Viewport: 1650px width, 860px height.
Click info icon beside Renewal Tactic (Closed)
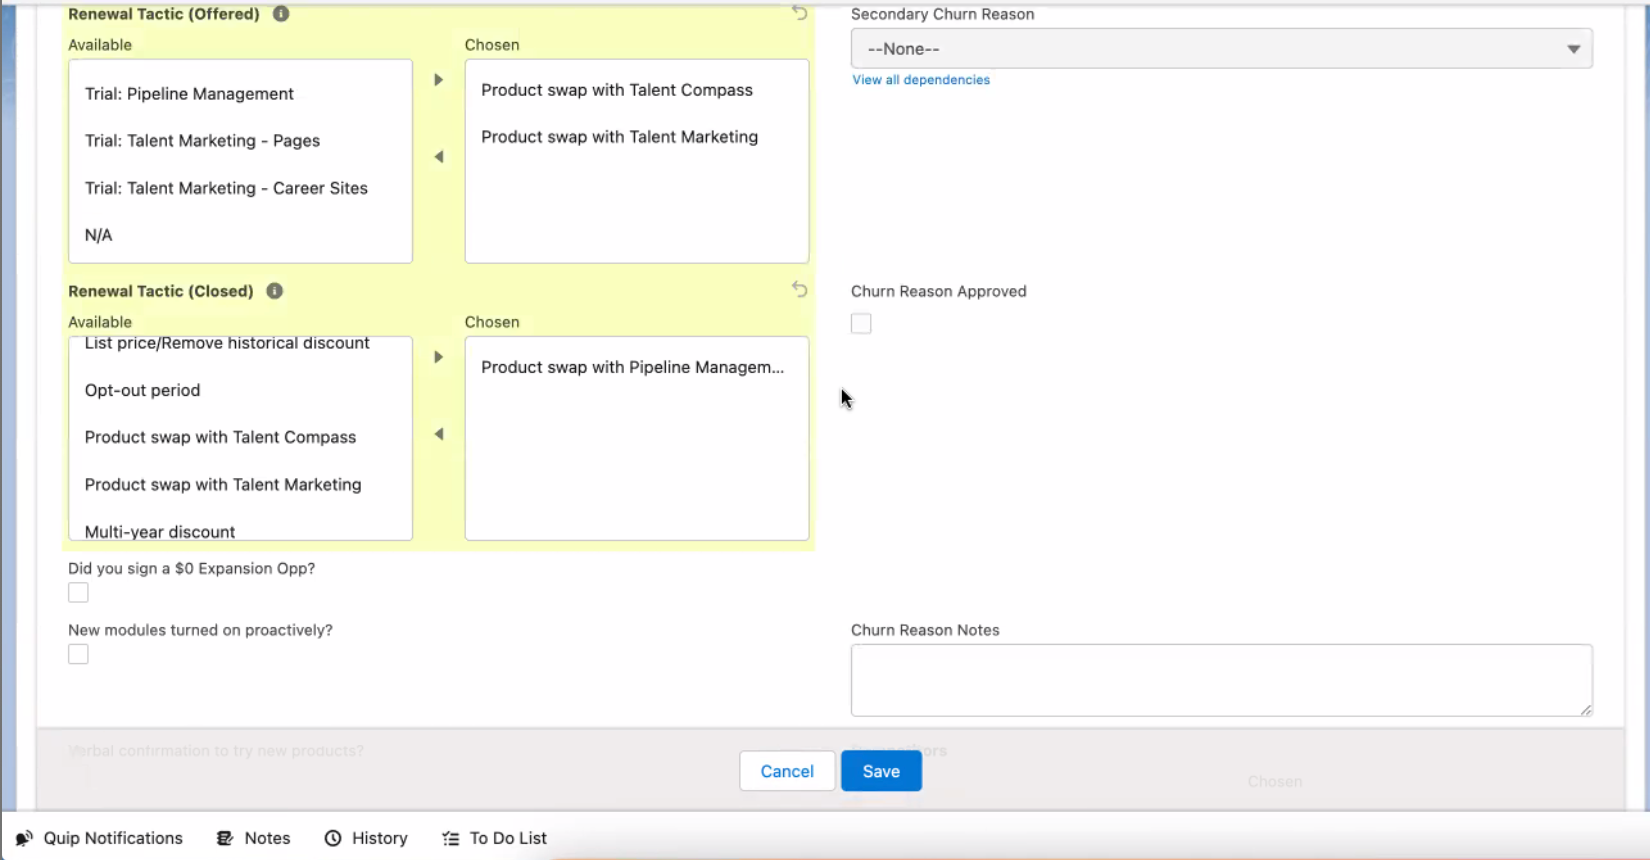click(275, 291)
